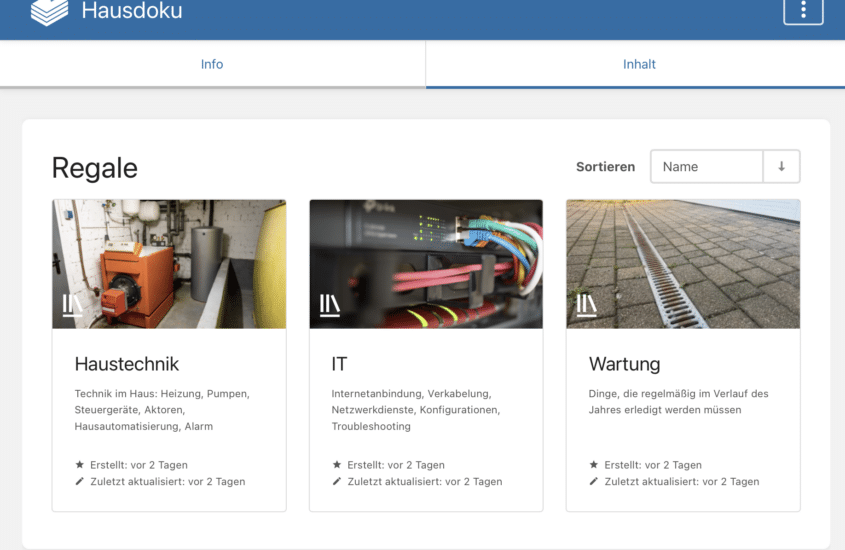Click shelf icon on IT image
Viewport: 845px width, 550px height.
[x=329, y=305]
